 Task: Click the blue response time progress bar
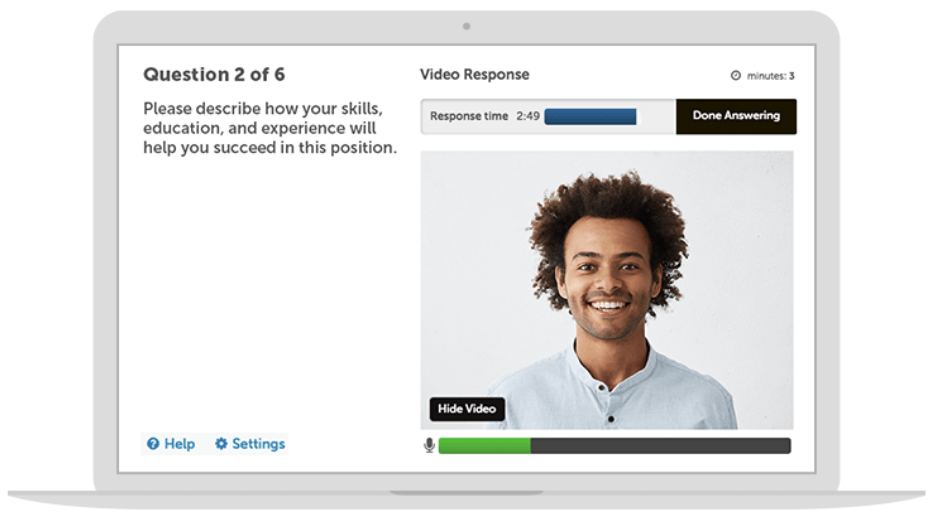point(590,116)
